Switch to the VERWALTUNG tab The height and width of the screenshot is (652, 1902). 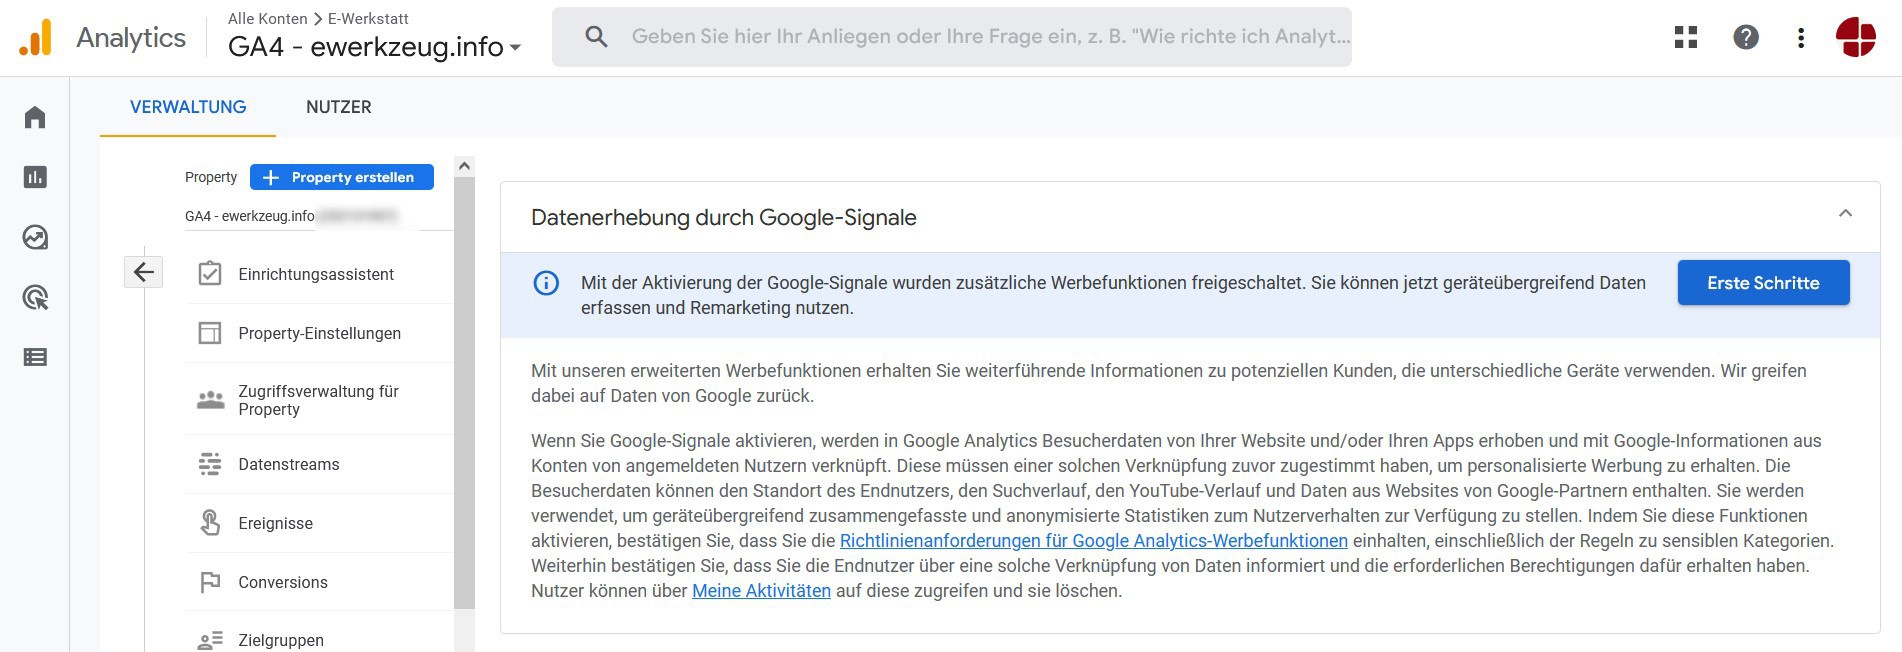(x=188, y=107)
